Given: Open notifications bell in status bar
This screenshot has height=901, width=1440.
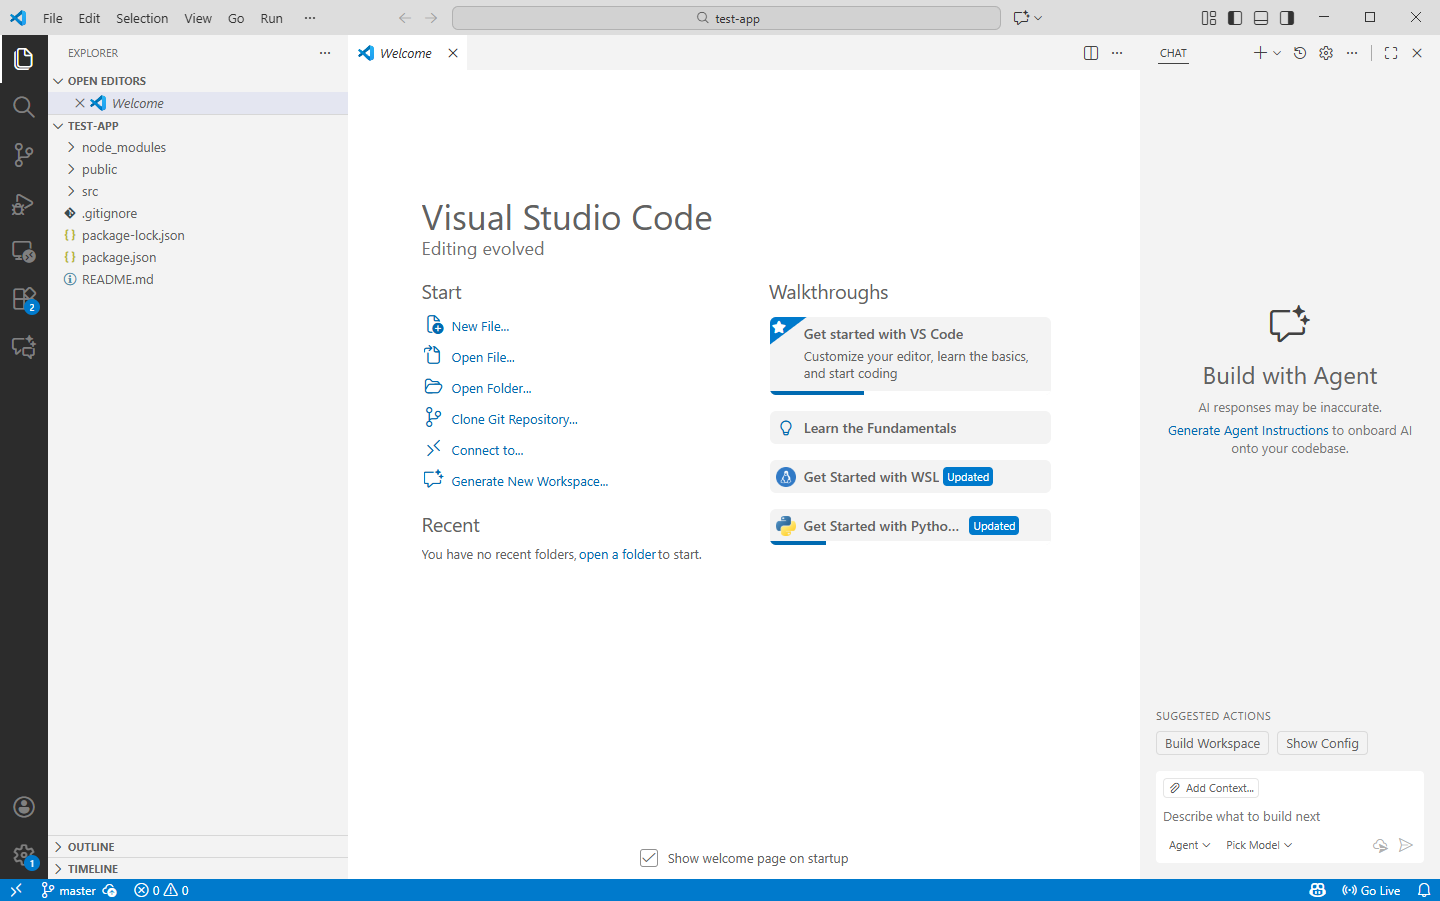Looking at the screenshot, I should (x=1424, y=890).
